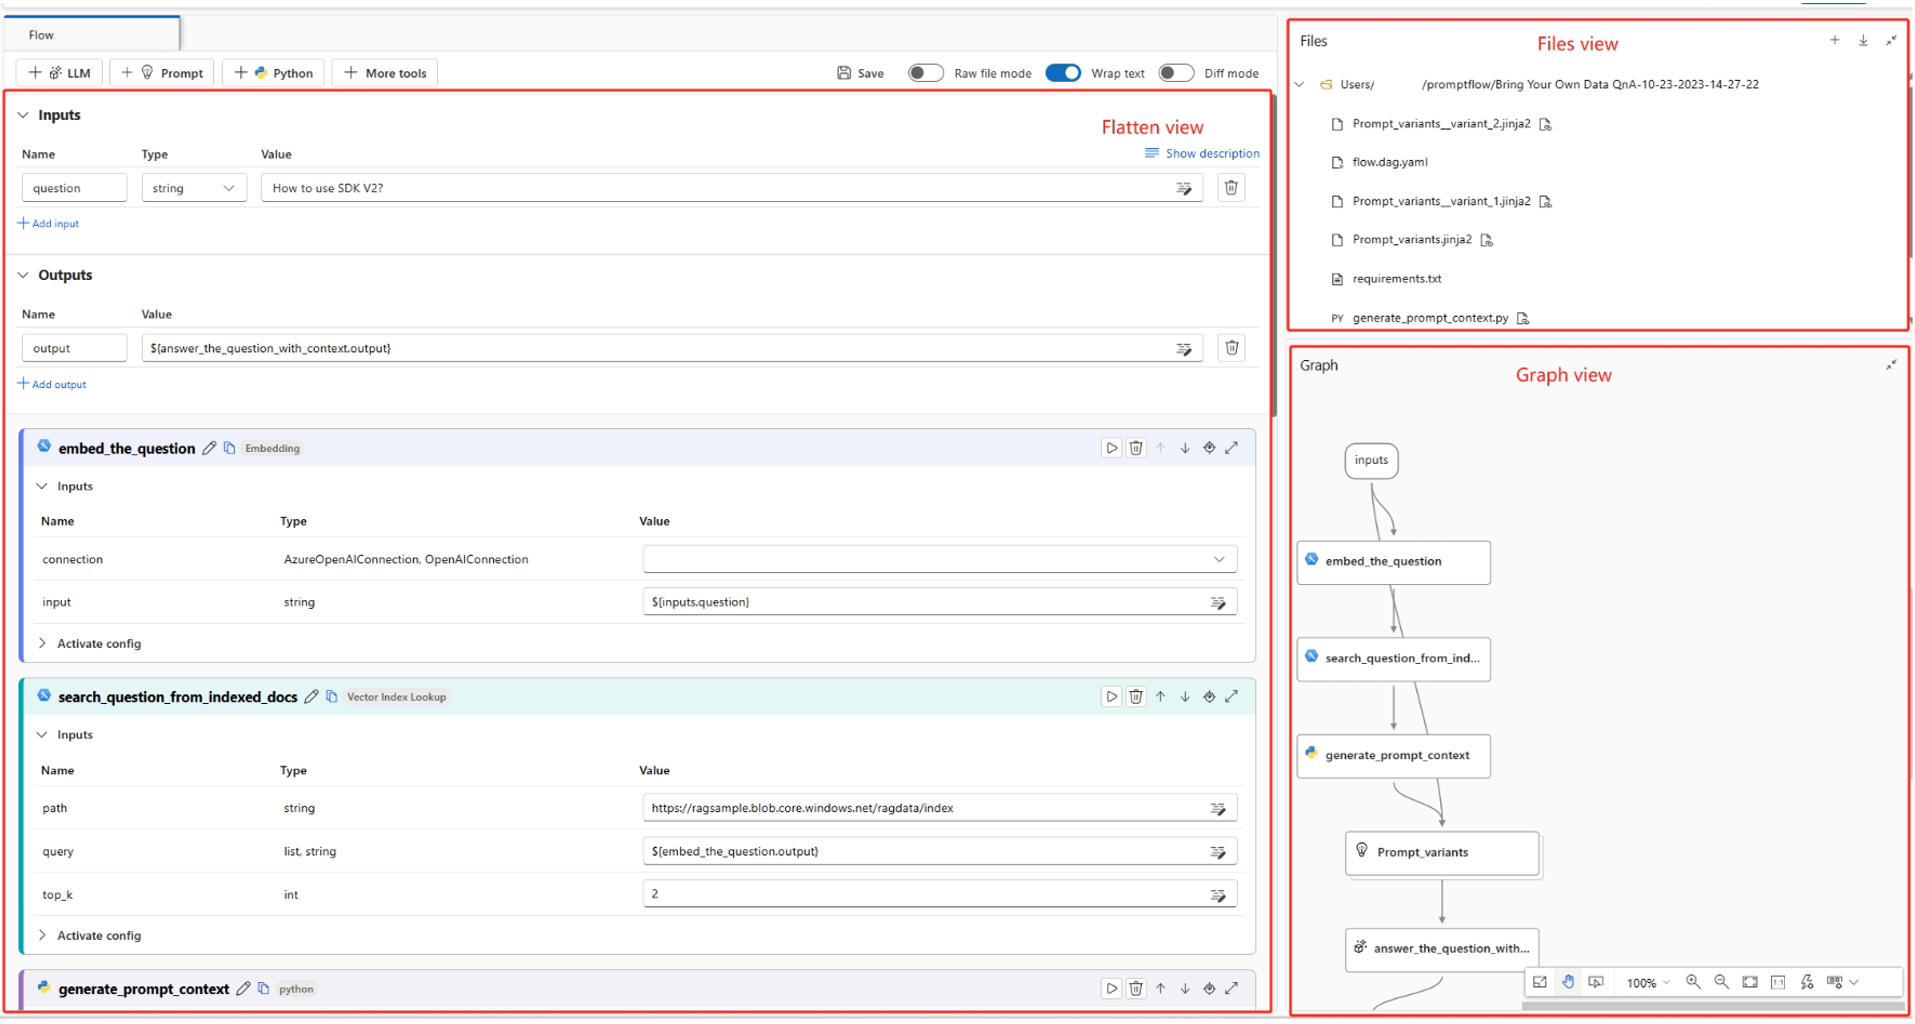Open More tools menu

tap(385, 73)
